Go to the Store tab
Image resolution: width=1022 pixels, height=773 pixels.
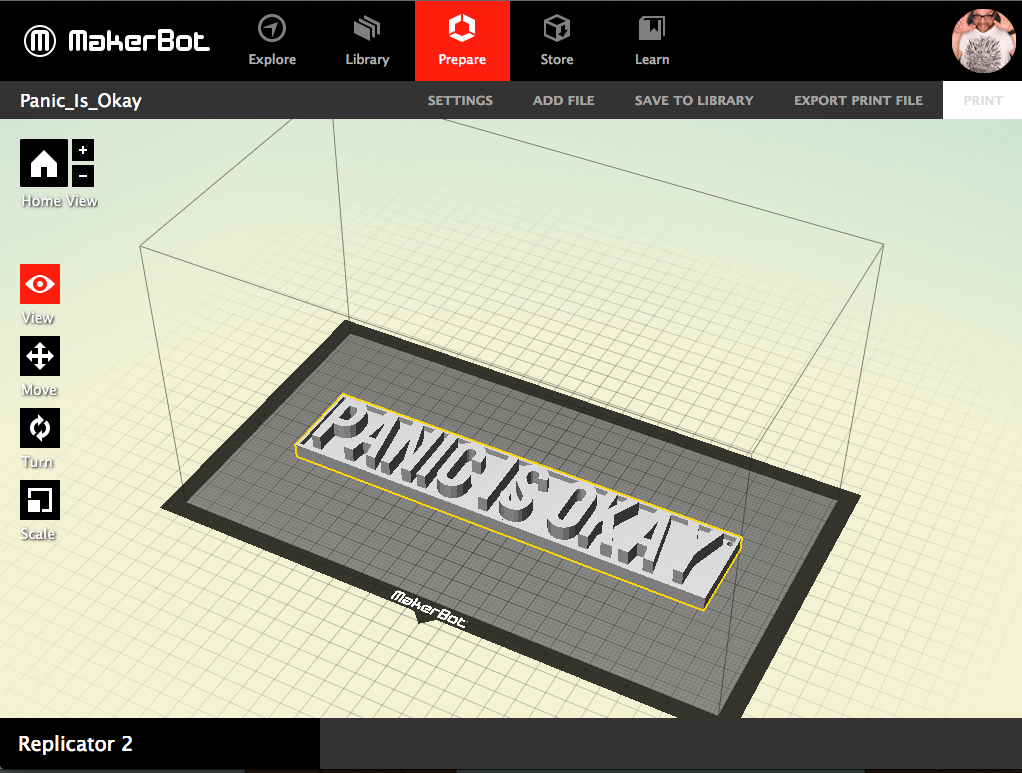pos(557,41)
